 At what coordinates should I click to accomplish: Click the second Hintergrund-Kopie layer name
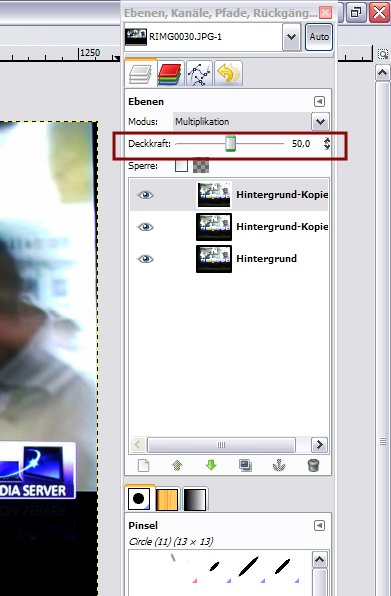[x=282, y=227]
